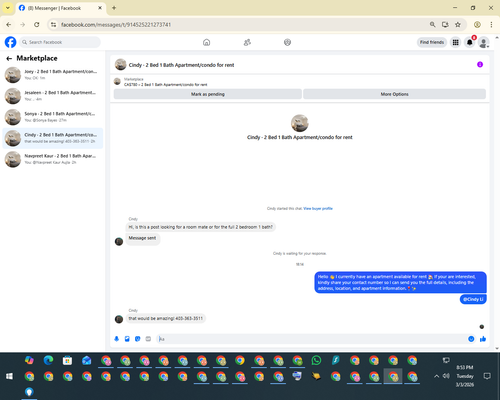Go forward in browser history
This screenshot has height=400, width=500.
click(22, 25)
